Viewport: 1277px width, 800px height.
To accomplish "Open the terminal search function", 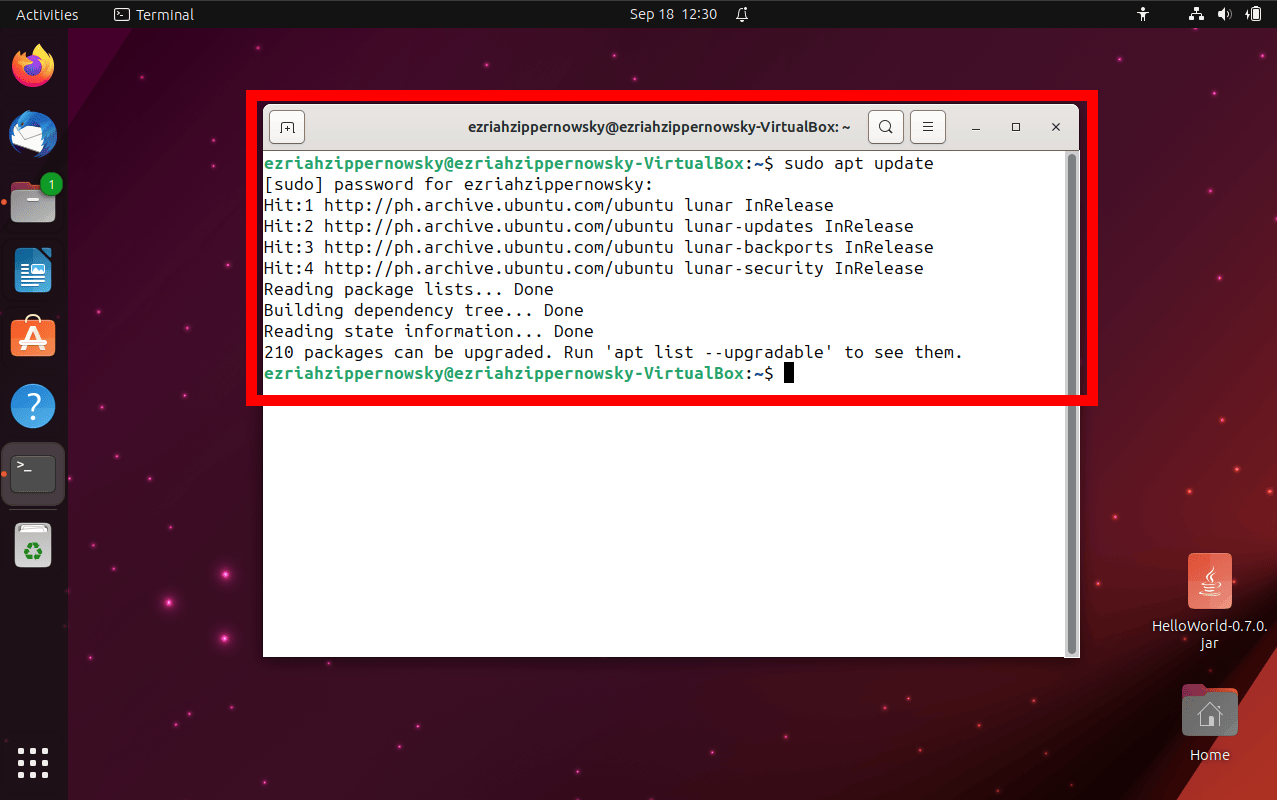I will [x=884, y=127].
